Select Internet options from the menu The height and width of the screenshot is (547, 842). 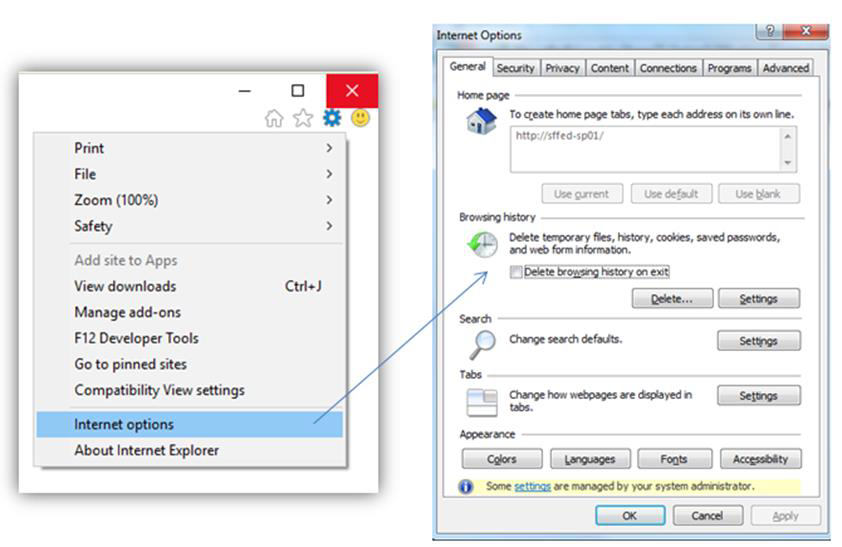pos(124,424)
